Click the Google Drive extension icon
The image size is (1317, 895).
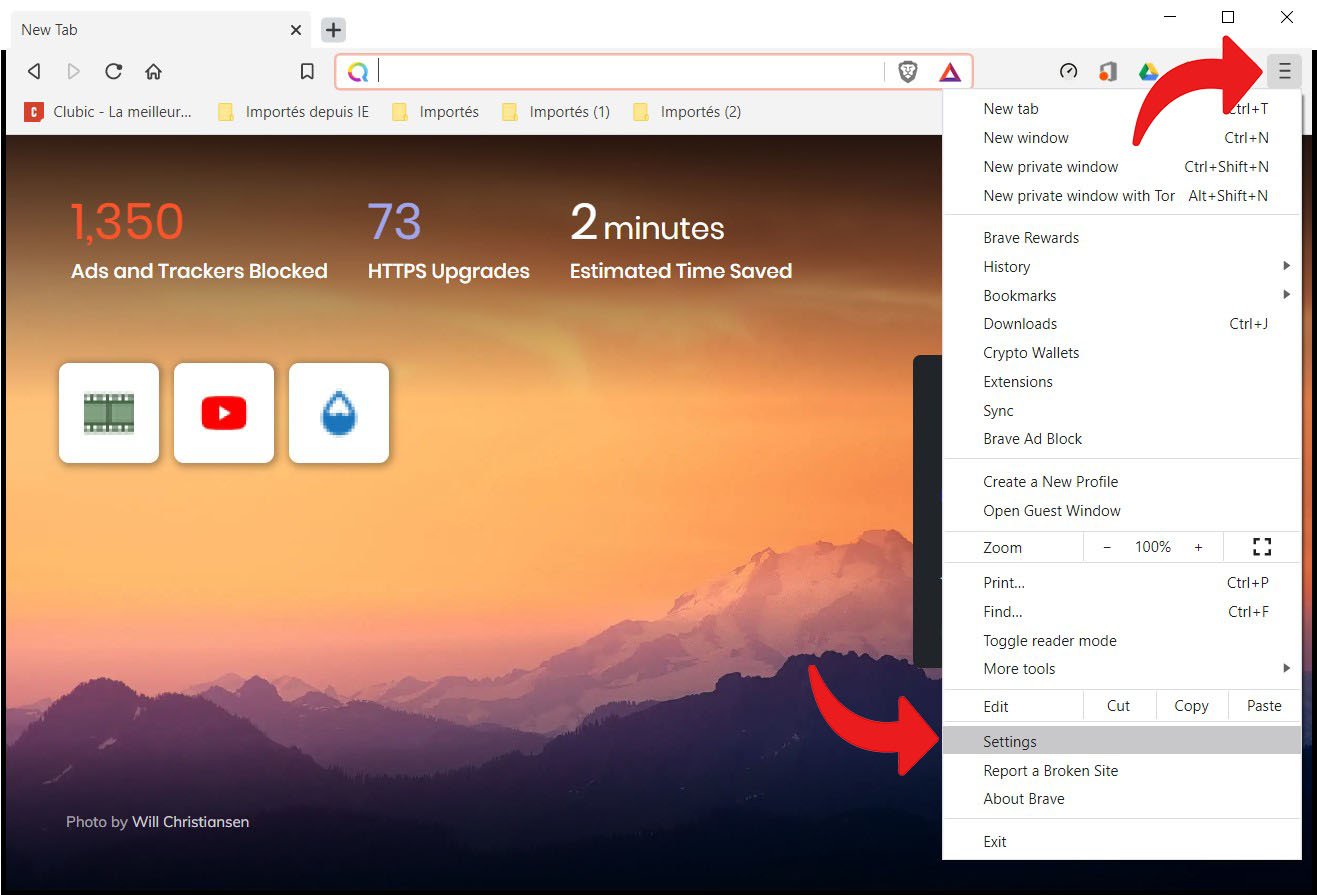[1148, 72]
